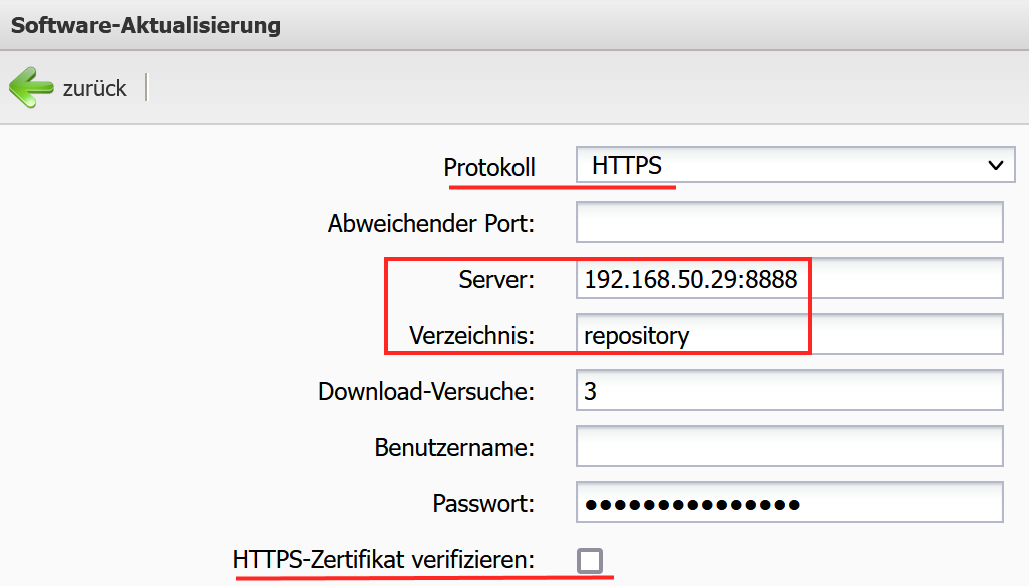Focus the empty Benutzername input field
Screen dimensions: 1030x586
[x=789, y=446]
